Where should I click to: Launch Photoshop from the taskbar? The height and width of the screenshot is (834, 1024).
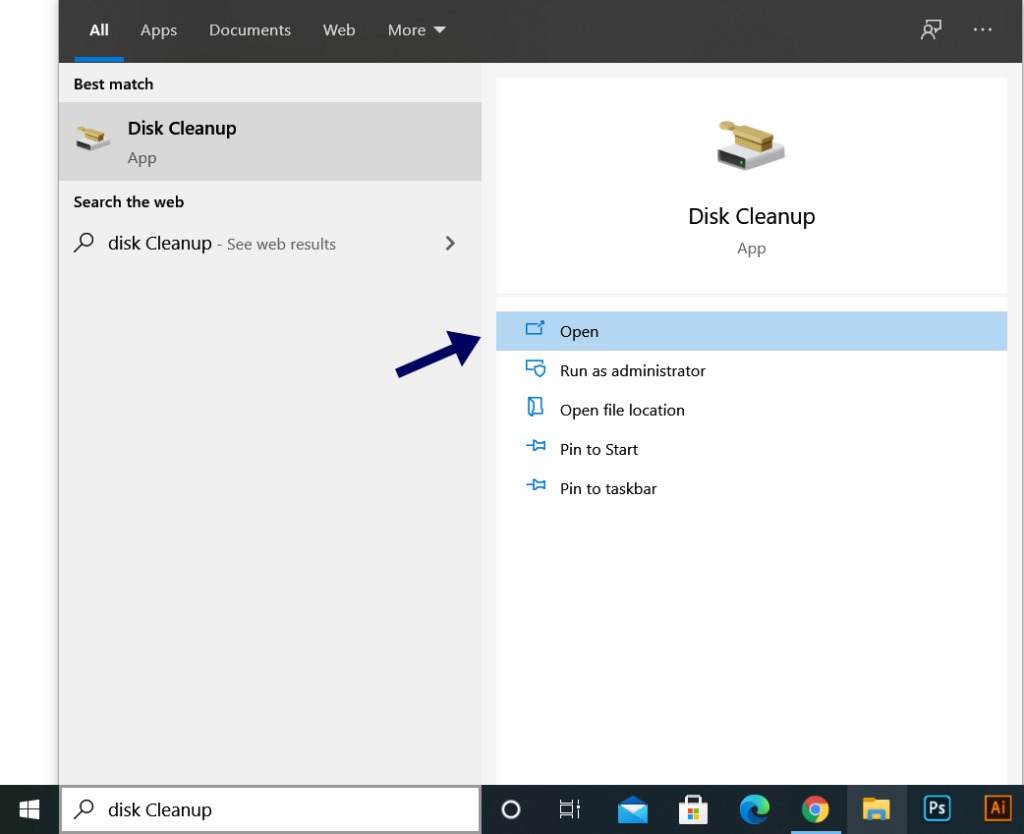[937, 809]
